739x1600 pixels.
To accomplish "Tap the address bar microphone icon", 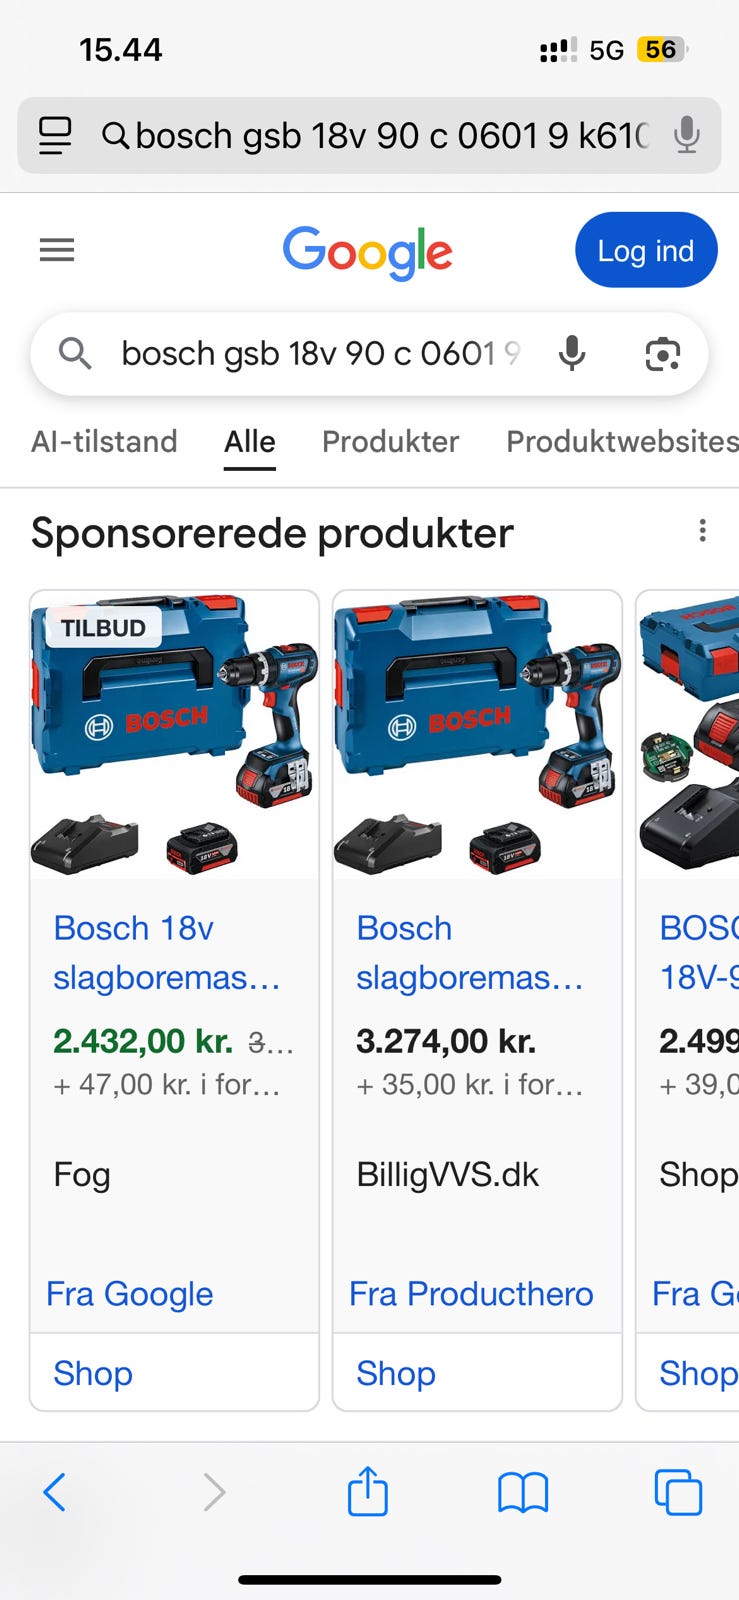I will pyautogui.click(x=686, y=135).
